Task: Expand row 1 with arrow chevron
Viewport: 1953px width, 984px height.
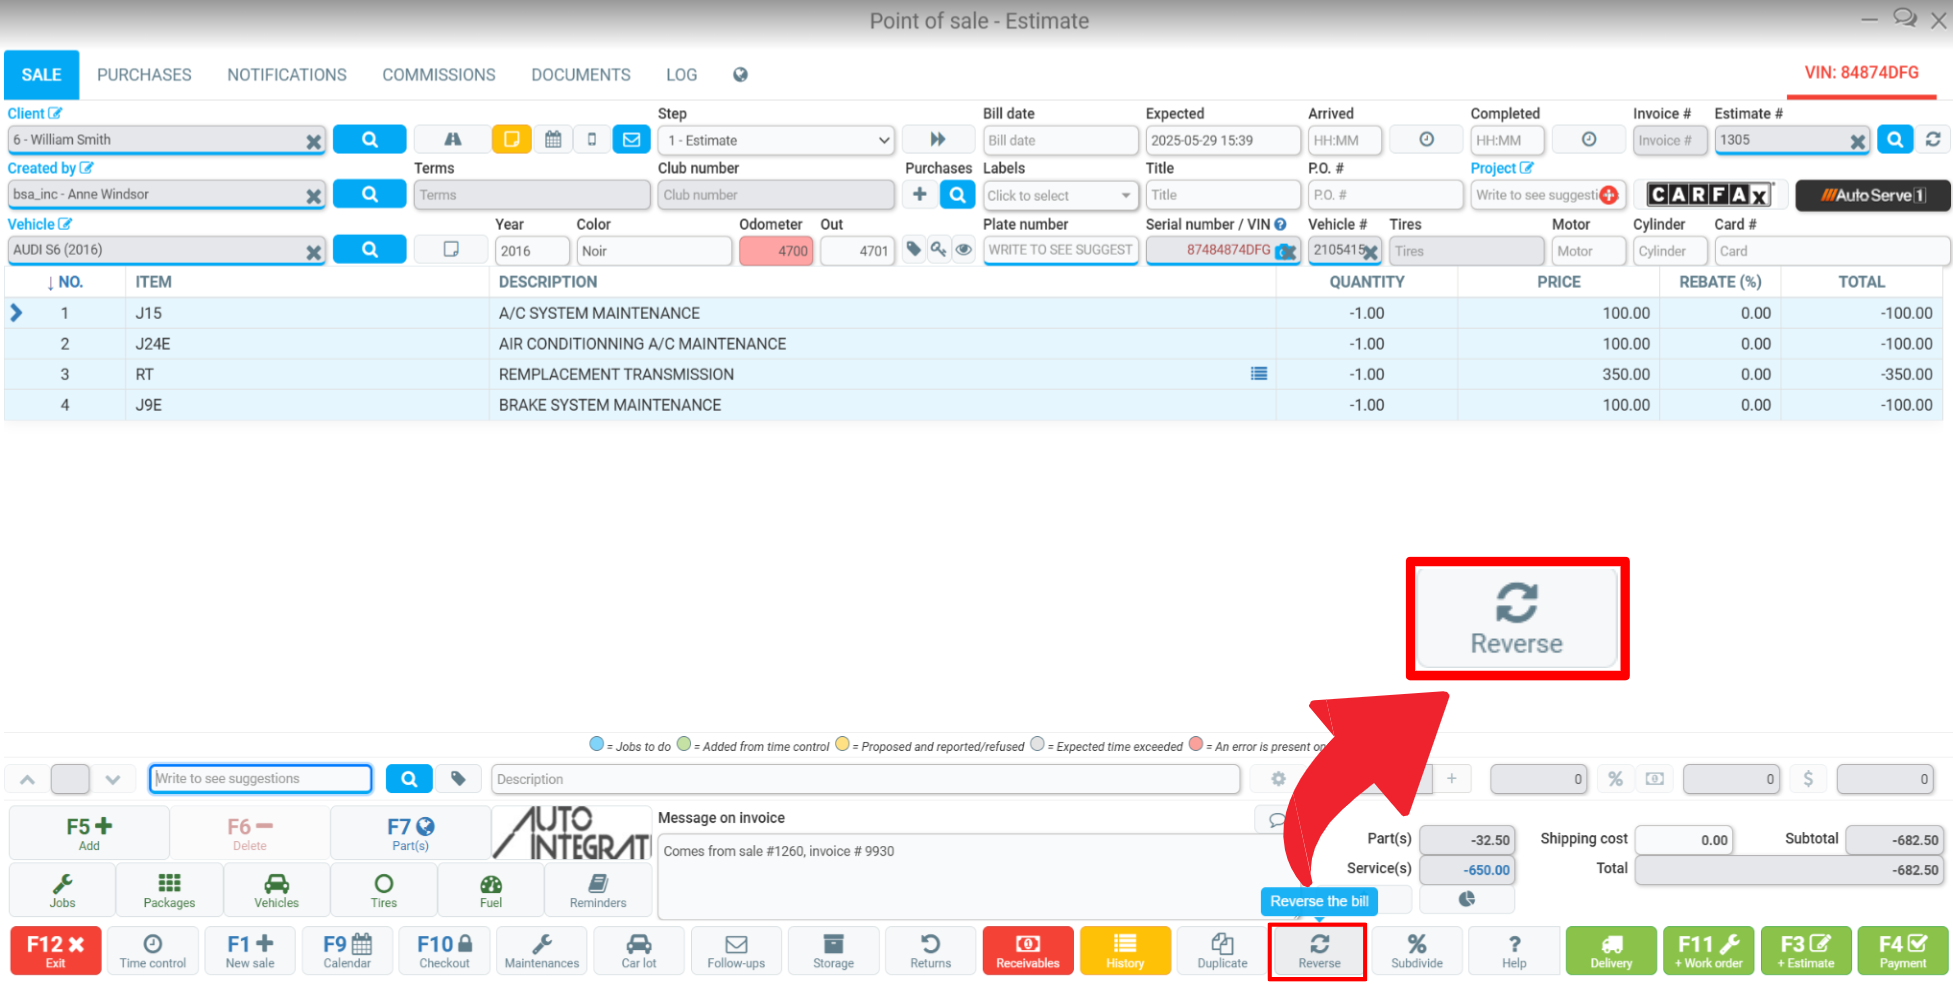Action: coord(16,313)
